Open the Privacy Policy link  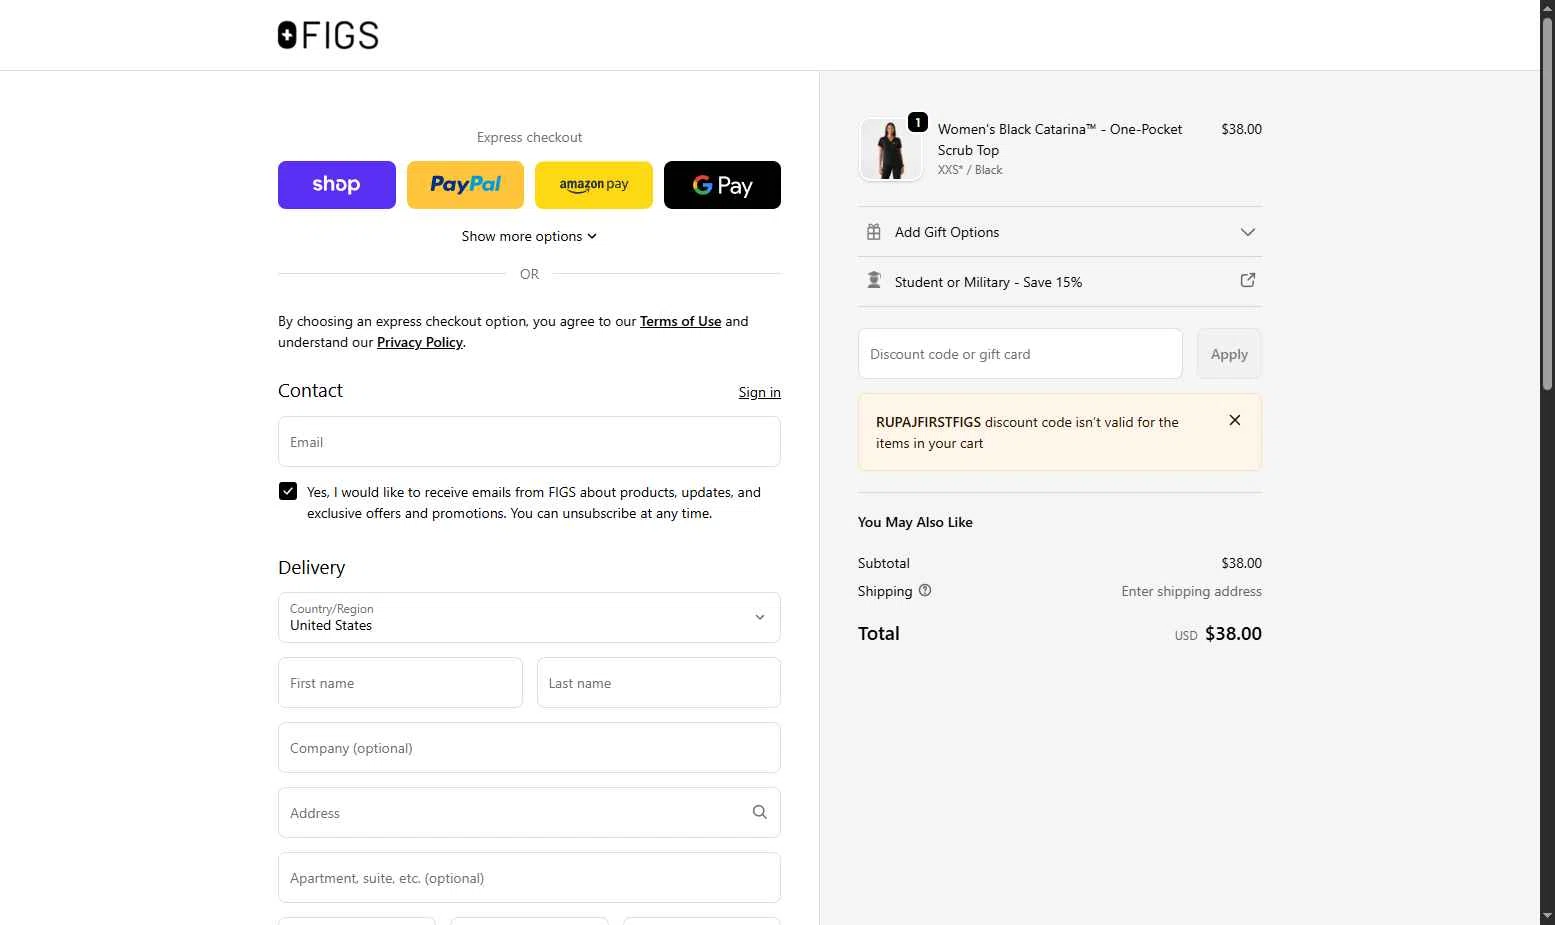pos(419,342)
